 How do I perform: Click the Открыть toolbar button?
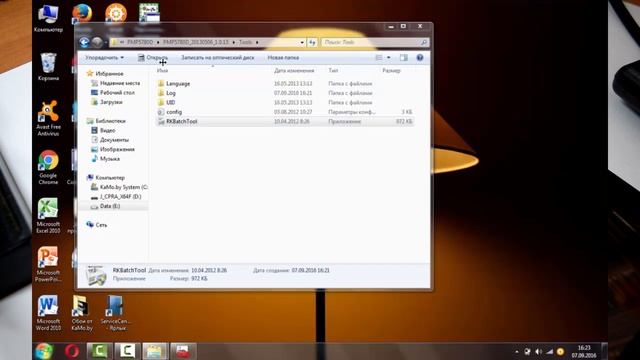coord(153,58)
